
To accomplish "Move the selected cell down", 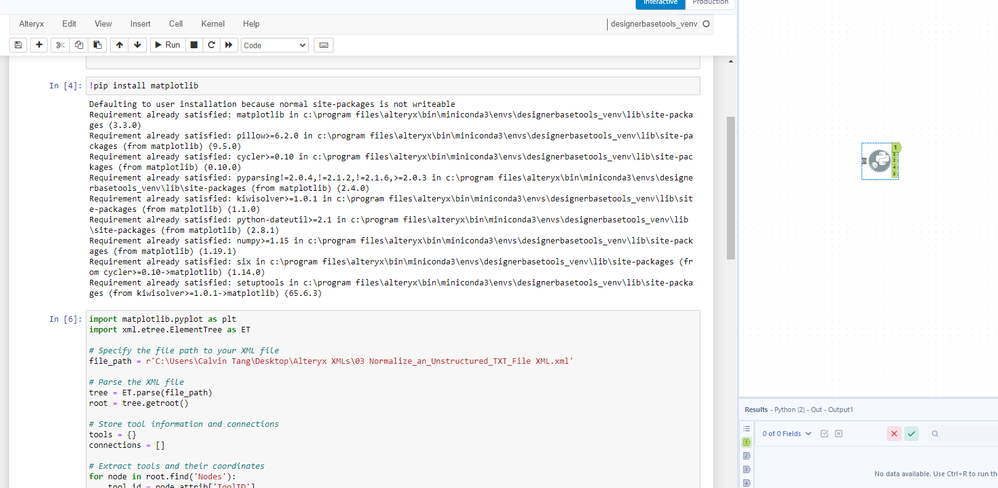I will 137,45.
